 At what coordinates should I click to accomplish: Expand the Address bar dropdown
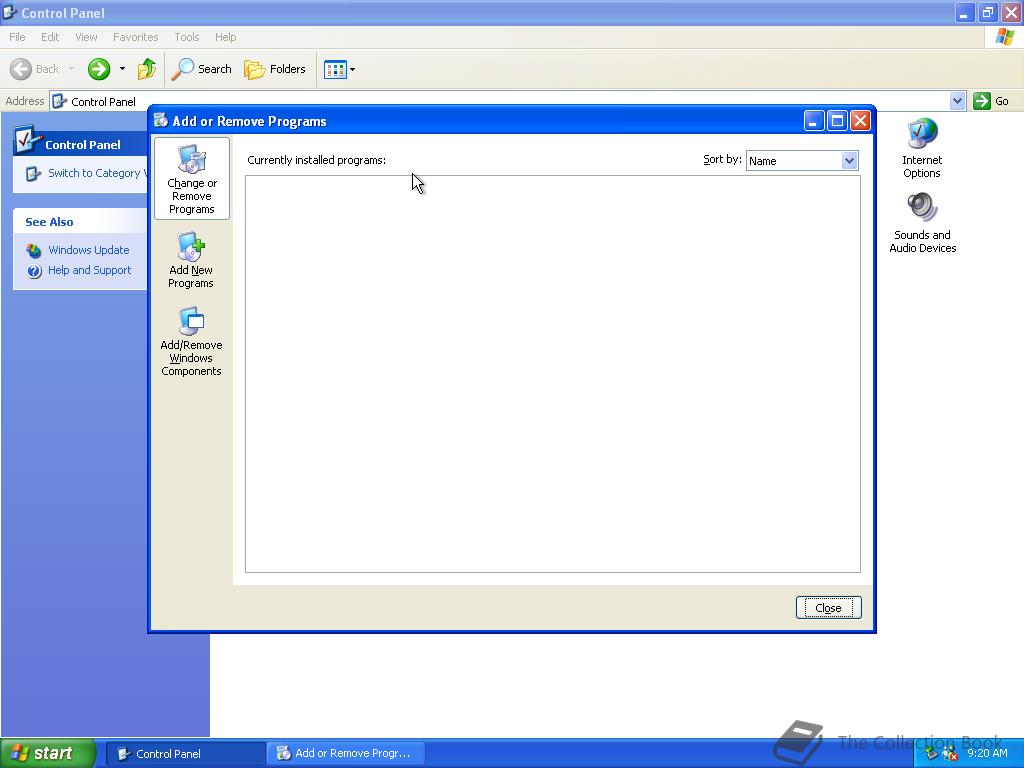pyautogui.click(x=957, y=101)
